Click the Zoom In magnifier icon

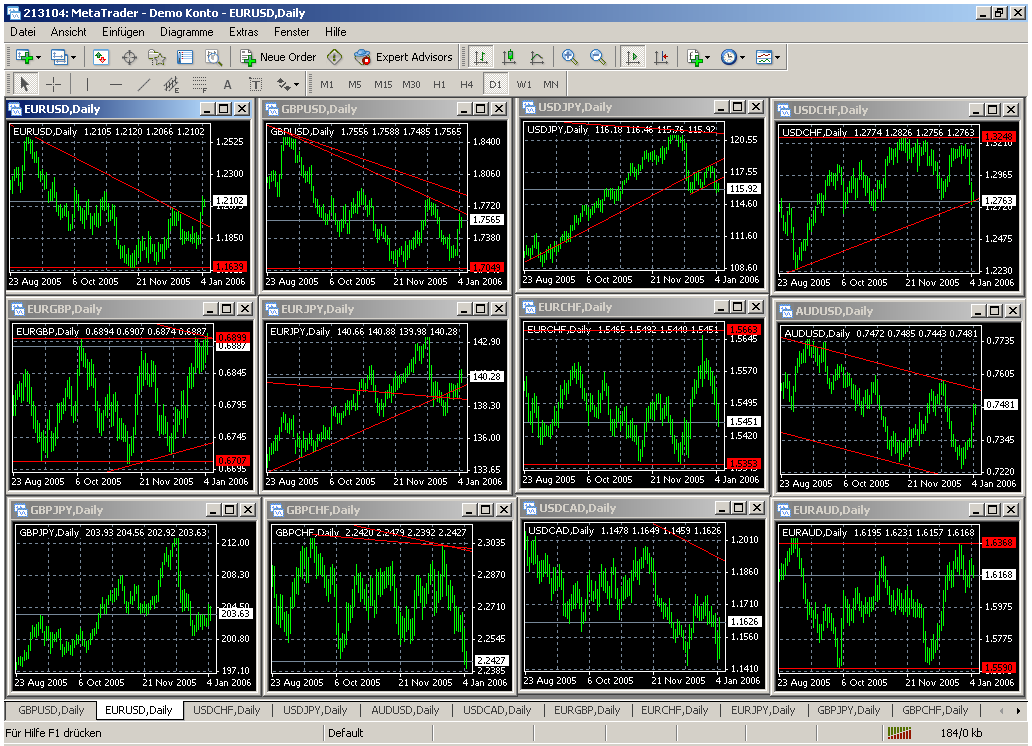click(x=569, y=57)
